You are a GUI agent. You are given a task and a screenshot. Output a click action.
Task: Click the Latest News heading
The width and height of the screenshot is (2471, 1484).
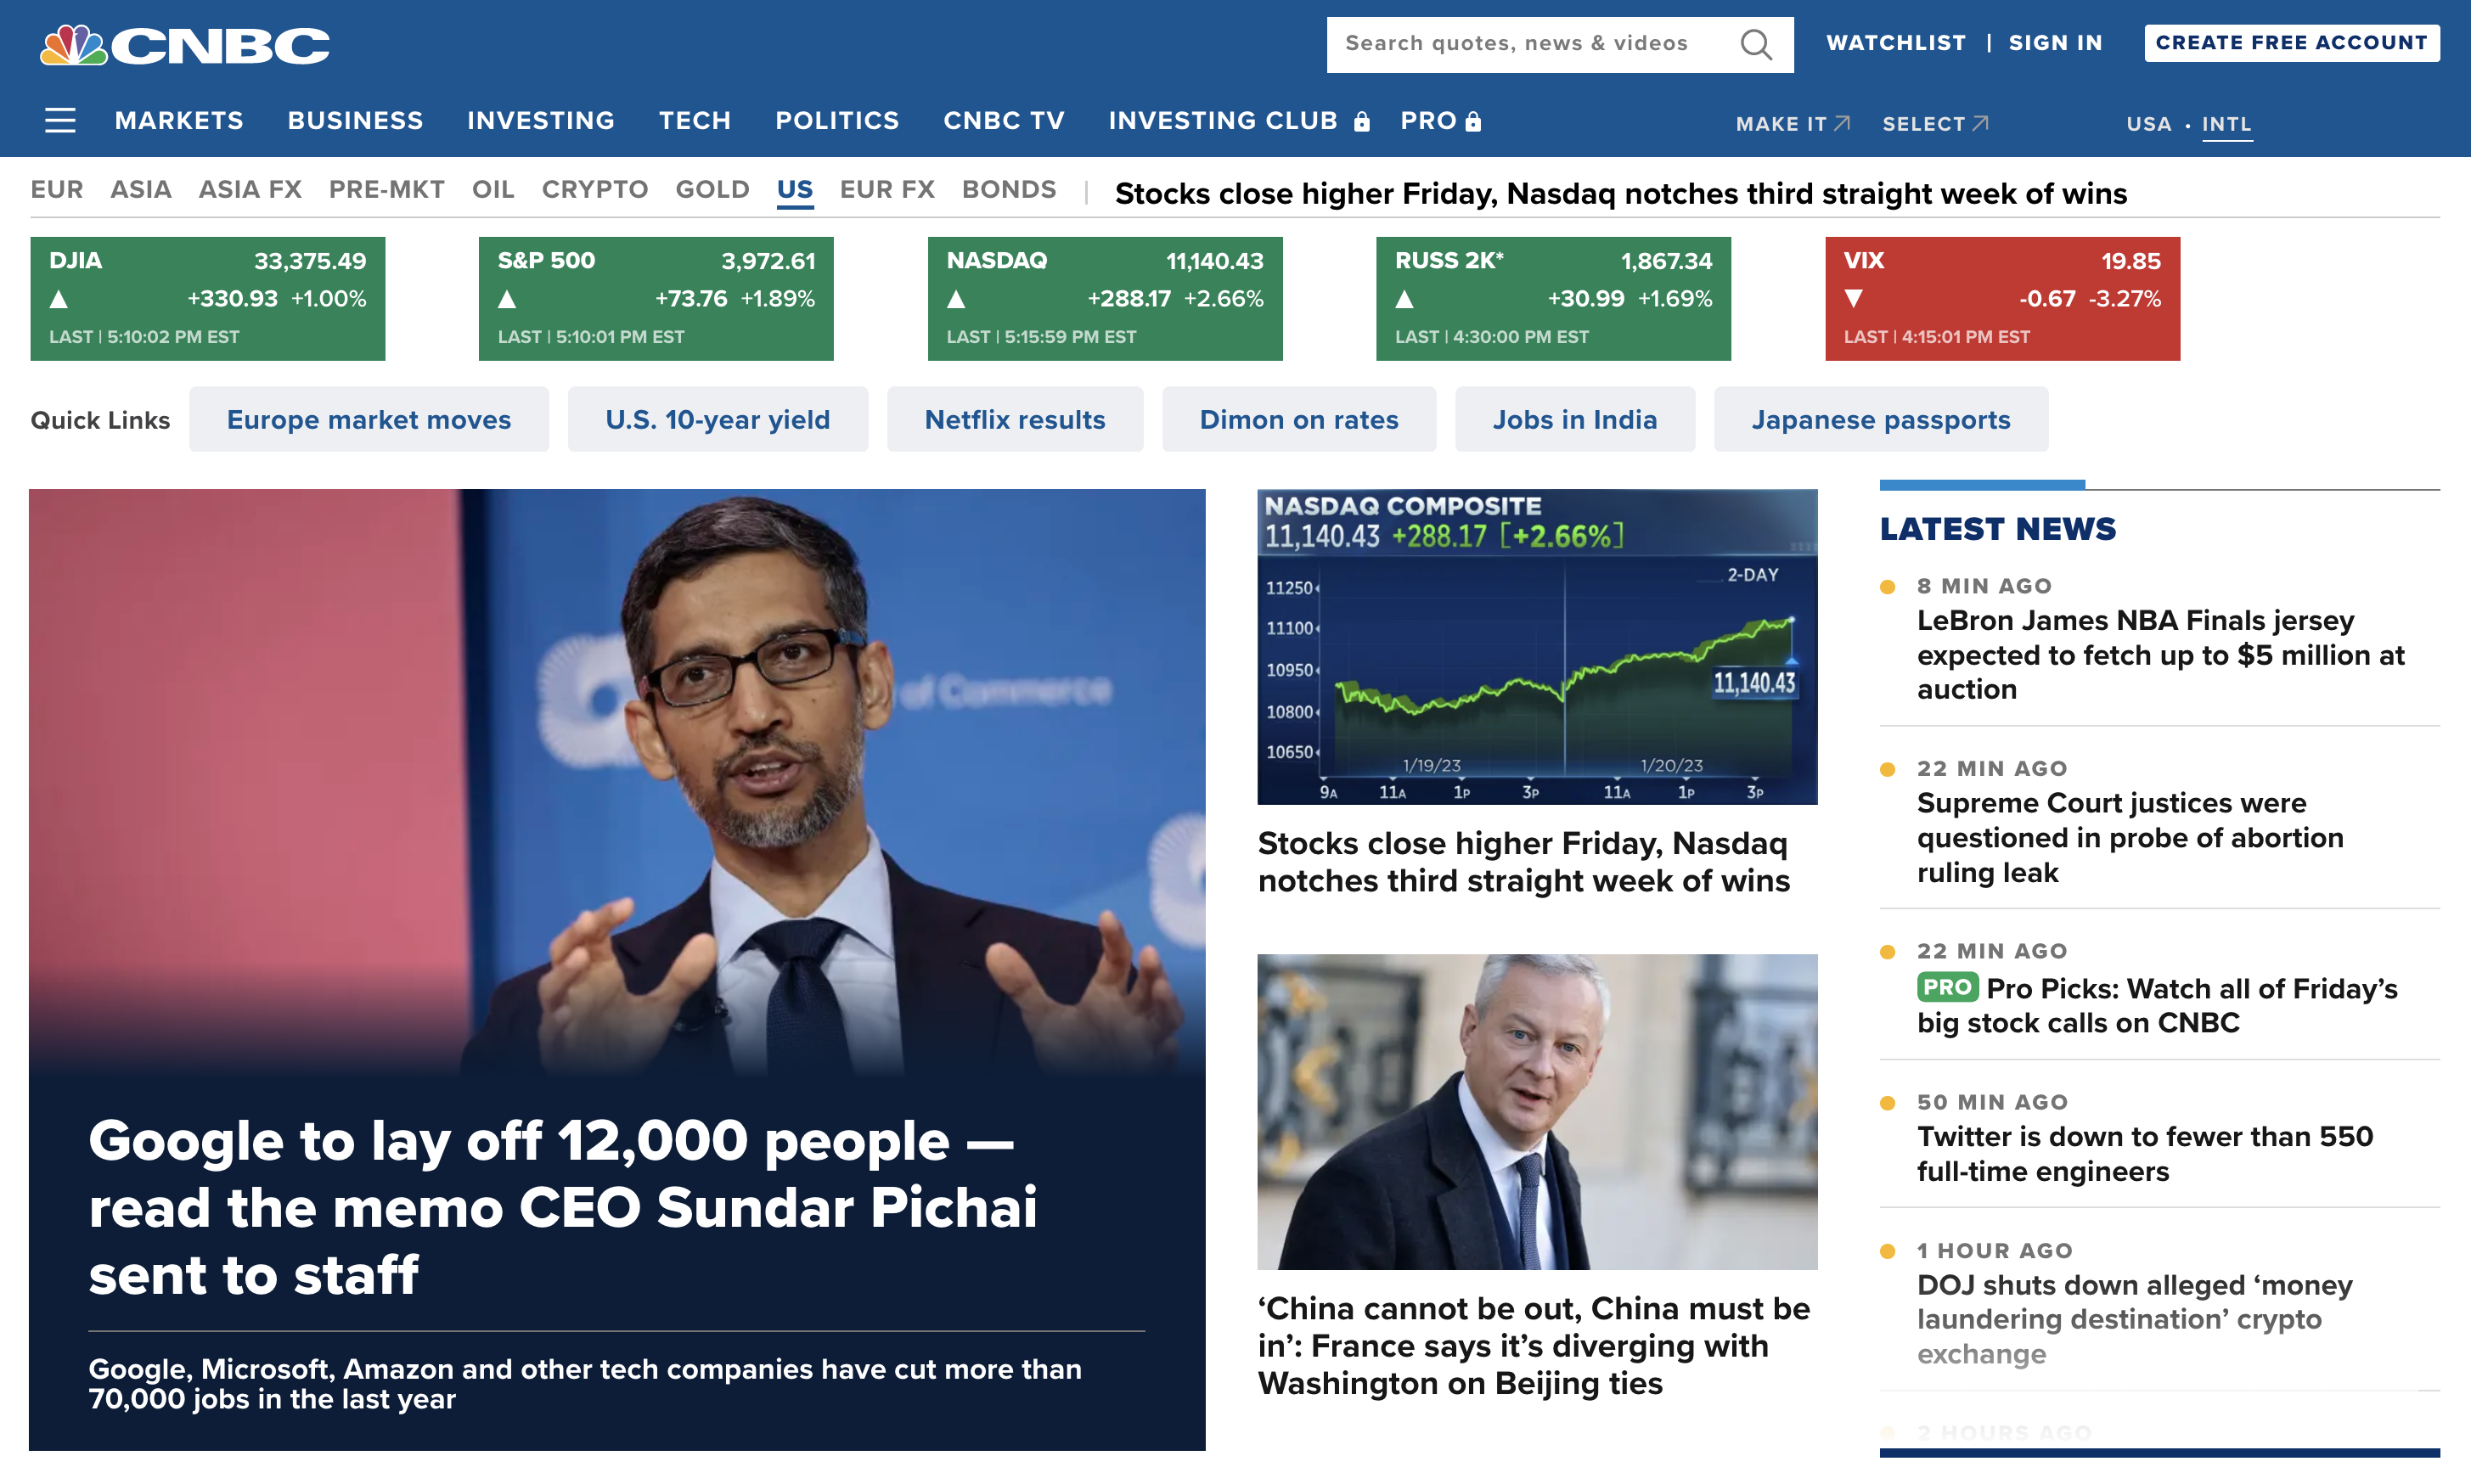coord(1998,528)
